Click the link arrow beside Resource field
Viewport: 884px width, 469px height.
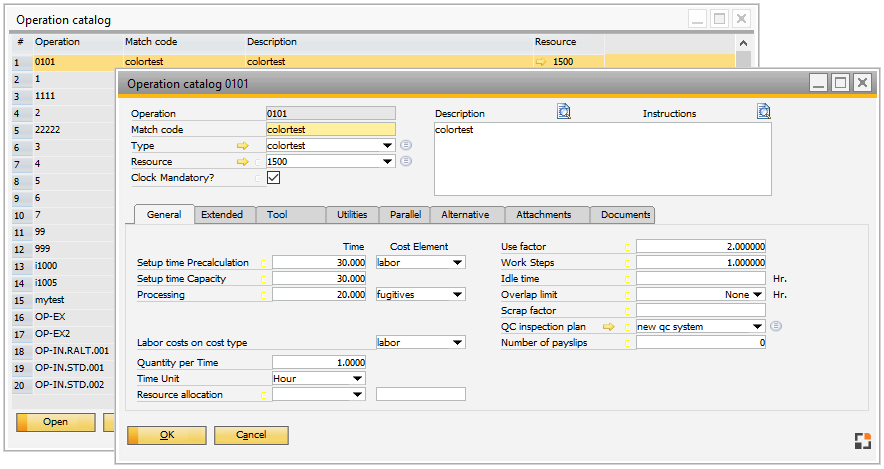(x=243, y=162)
